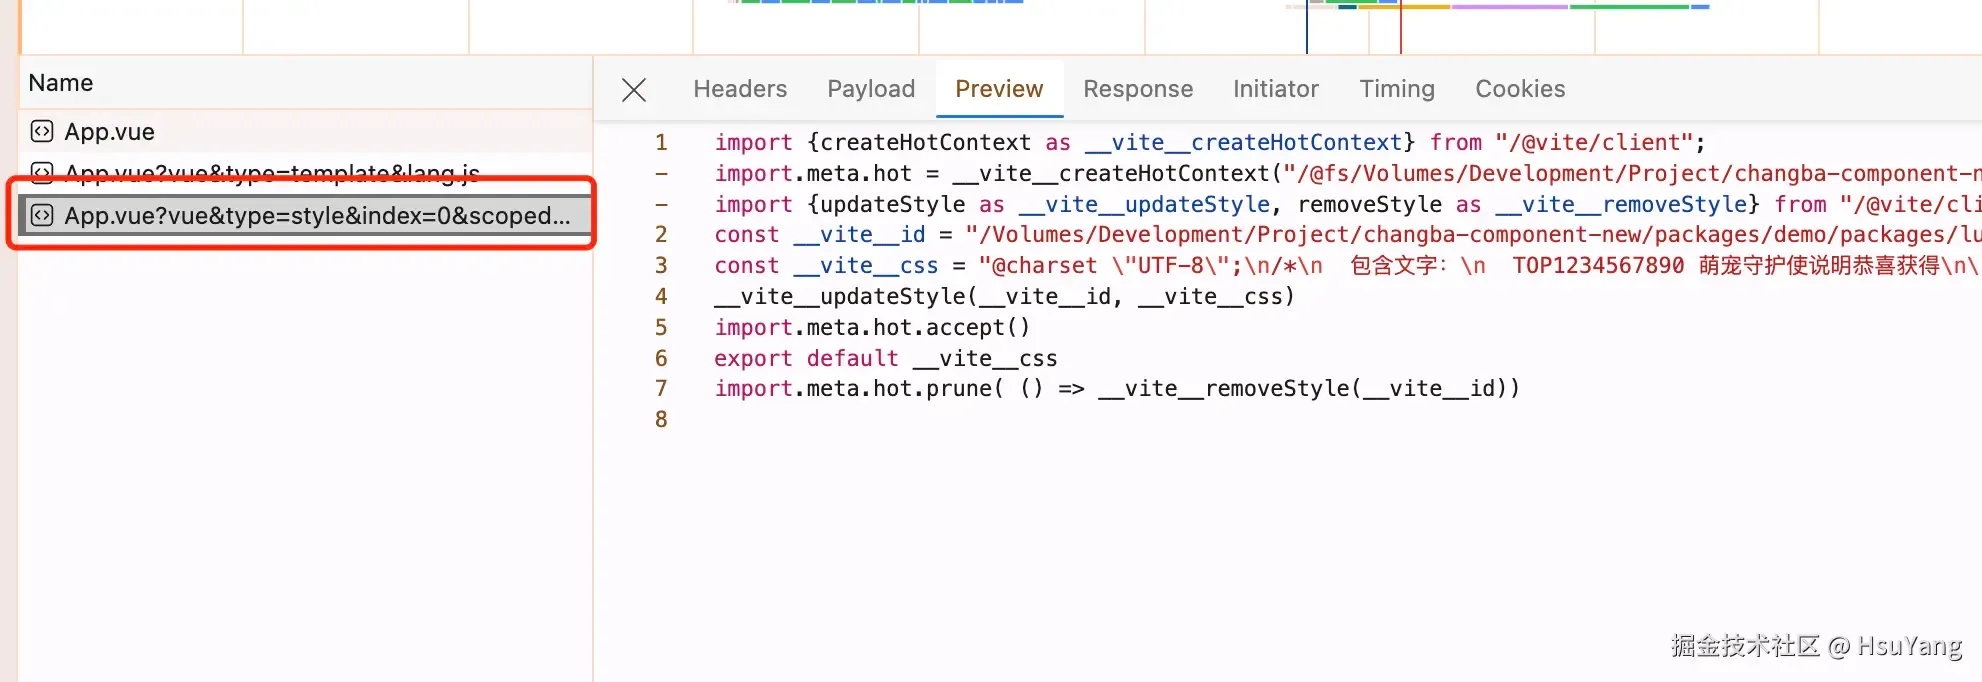Click the red load marker in timeline
Screen dimensions: 1982x682
tap(1400, 28)
